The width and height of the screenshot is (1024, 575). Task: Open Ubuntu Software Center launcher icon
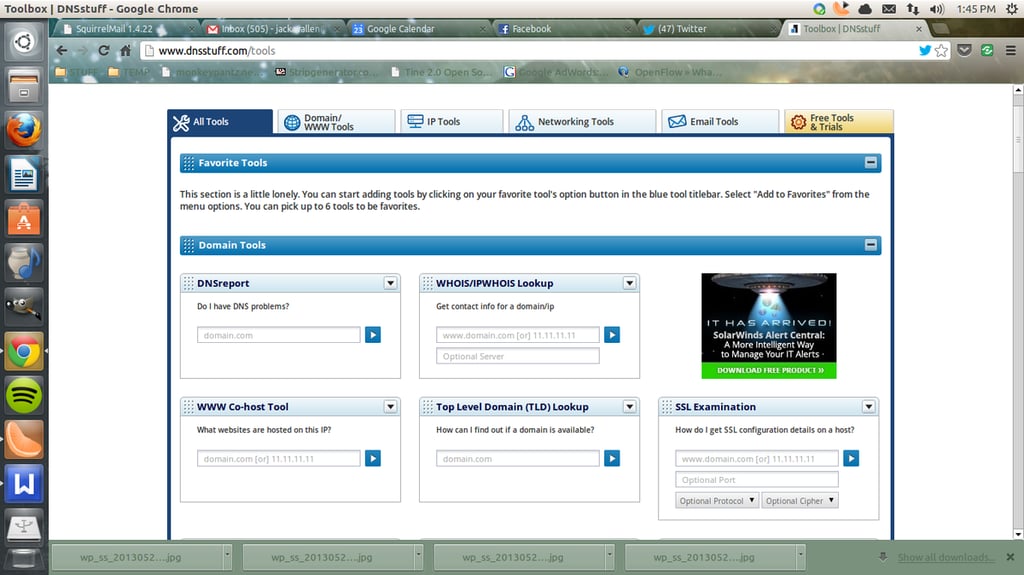click(24, 219)
